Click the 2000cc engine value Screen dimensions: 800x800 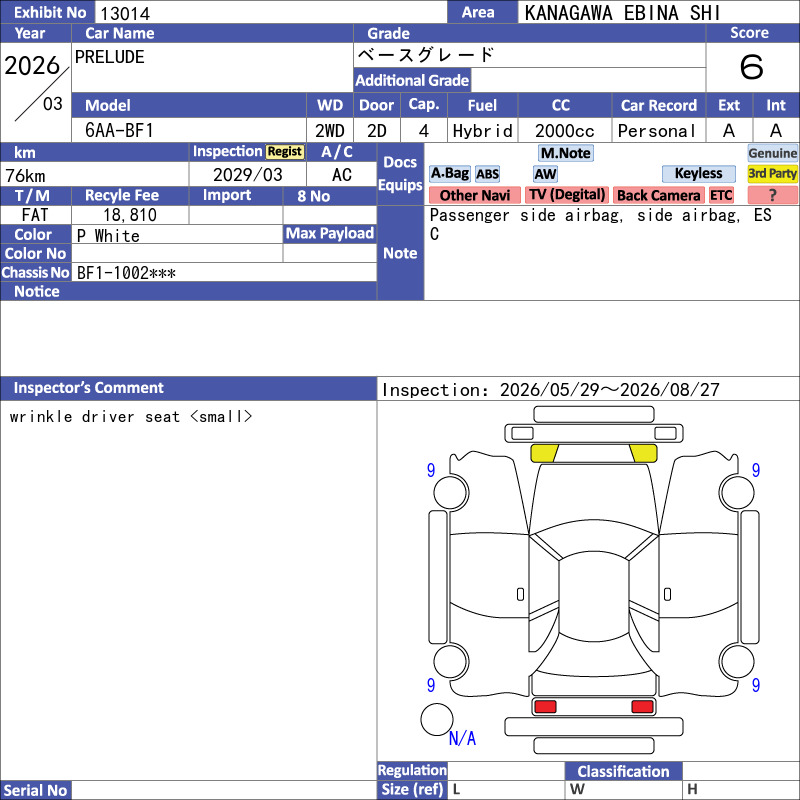(x=564, y=131)
